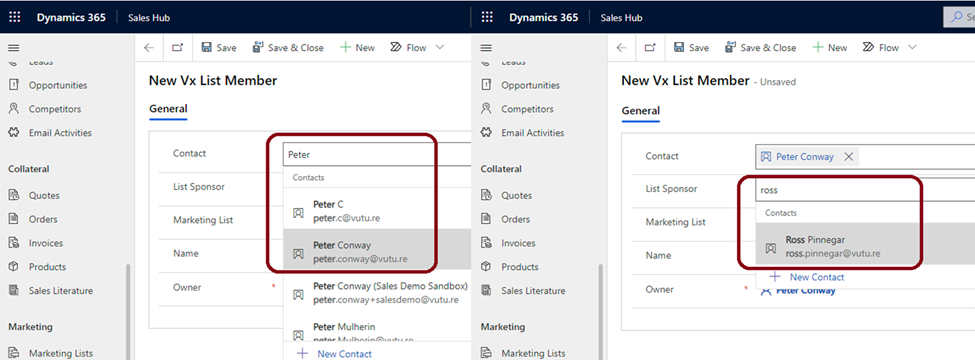Click right sidebar's vertical scrollbar

[601, 311]
